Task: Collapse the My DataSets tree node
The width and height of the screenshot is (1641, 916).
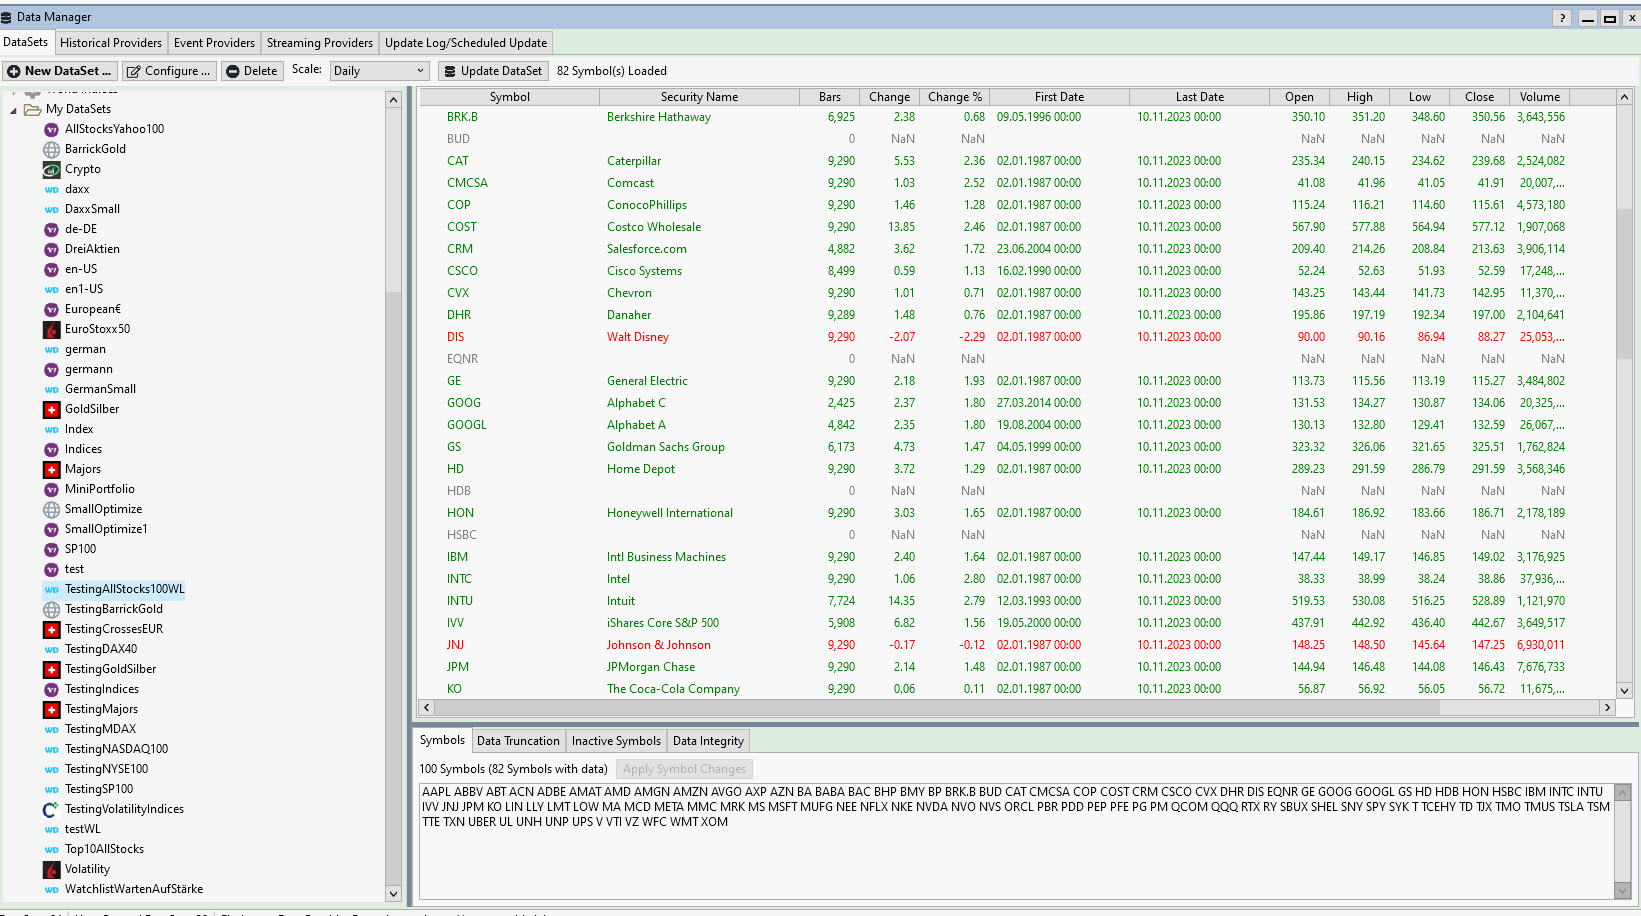Action: tap(14, 110)
